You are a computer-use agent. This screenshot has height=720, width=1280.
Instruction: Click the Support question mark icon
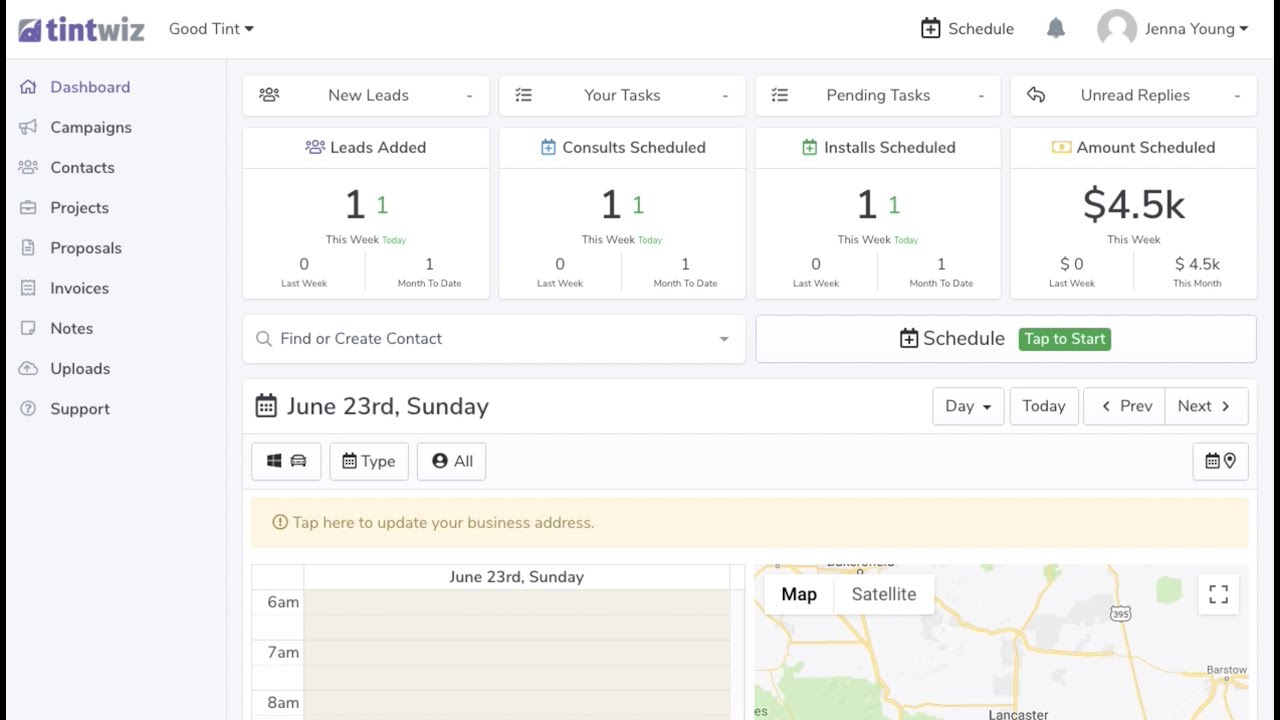tap(29, 408)
